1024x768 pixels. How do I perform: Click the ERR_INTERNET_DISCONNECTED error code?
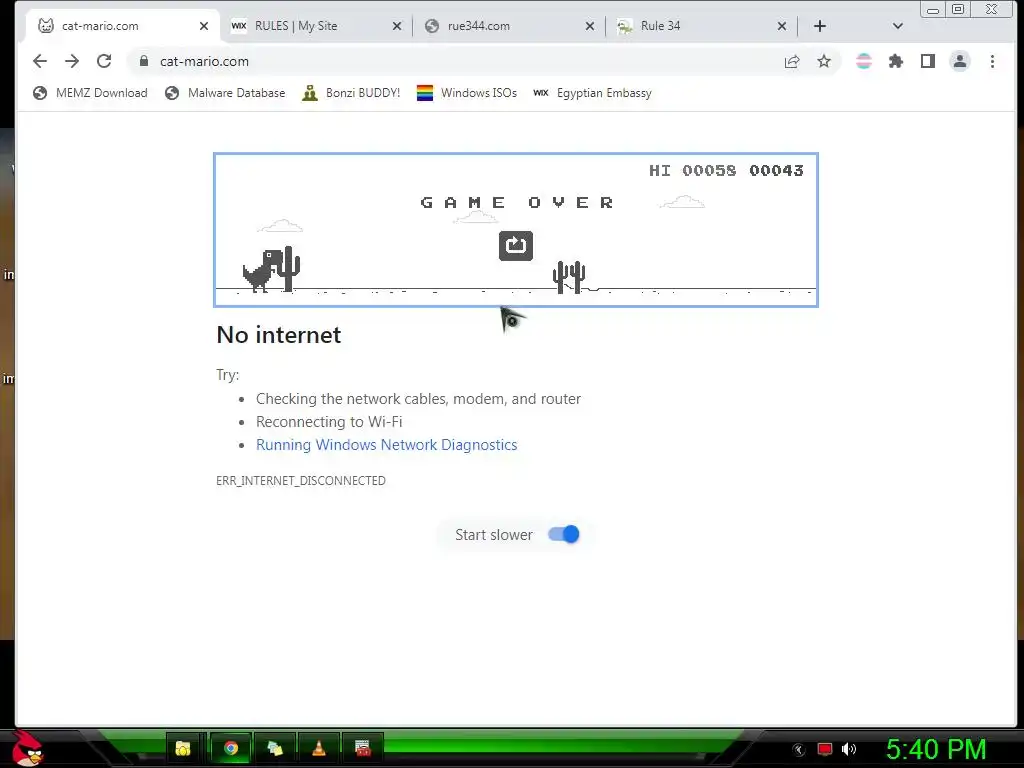(301, 481)
